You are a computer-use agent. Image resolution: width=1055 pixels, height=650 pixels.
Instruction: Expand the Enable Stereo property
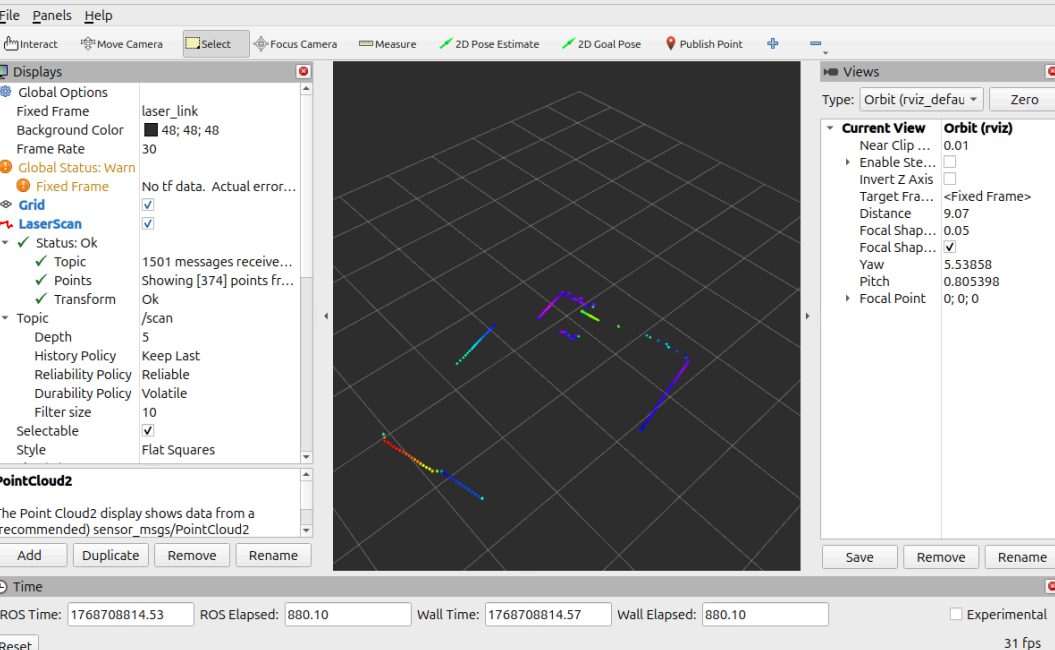point(848,162)
